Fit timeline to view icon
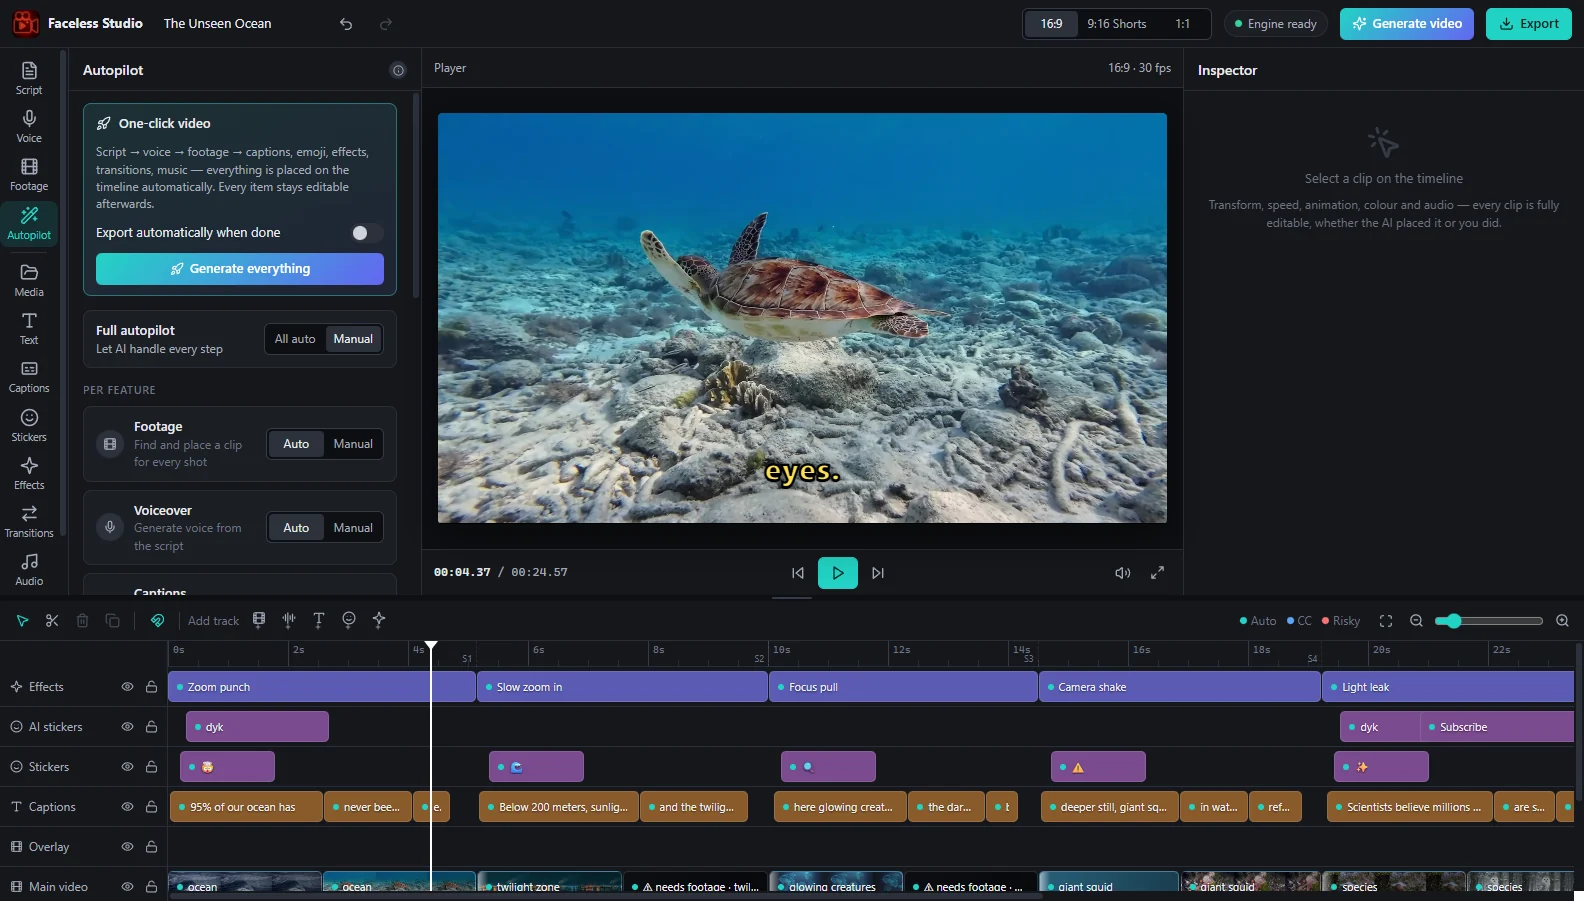This screenshot has width=1584, height=901. (x=1386, y=621)
